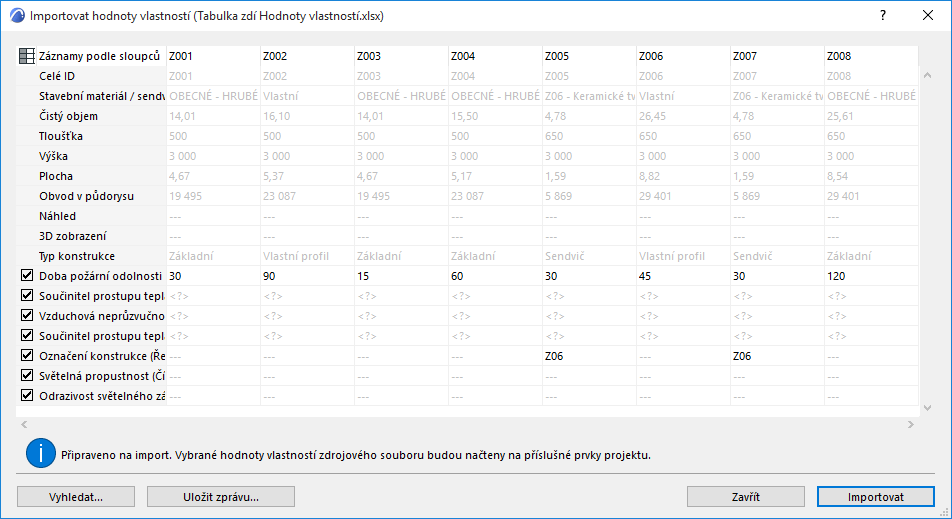
Task: Select the Náhled row label
Action: pos(58,216)
